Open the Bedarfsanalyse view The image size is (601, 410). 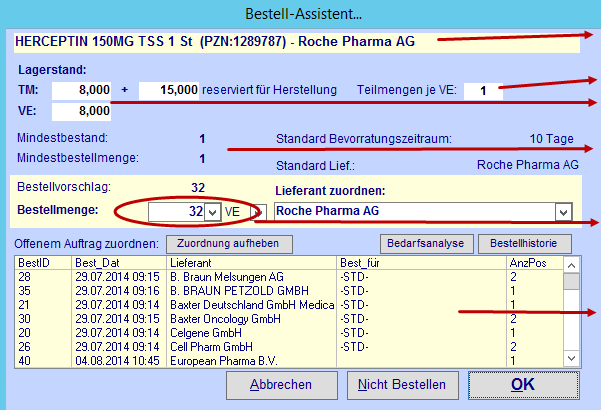tap(427, 244)
